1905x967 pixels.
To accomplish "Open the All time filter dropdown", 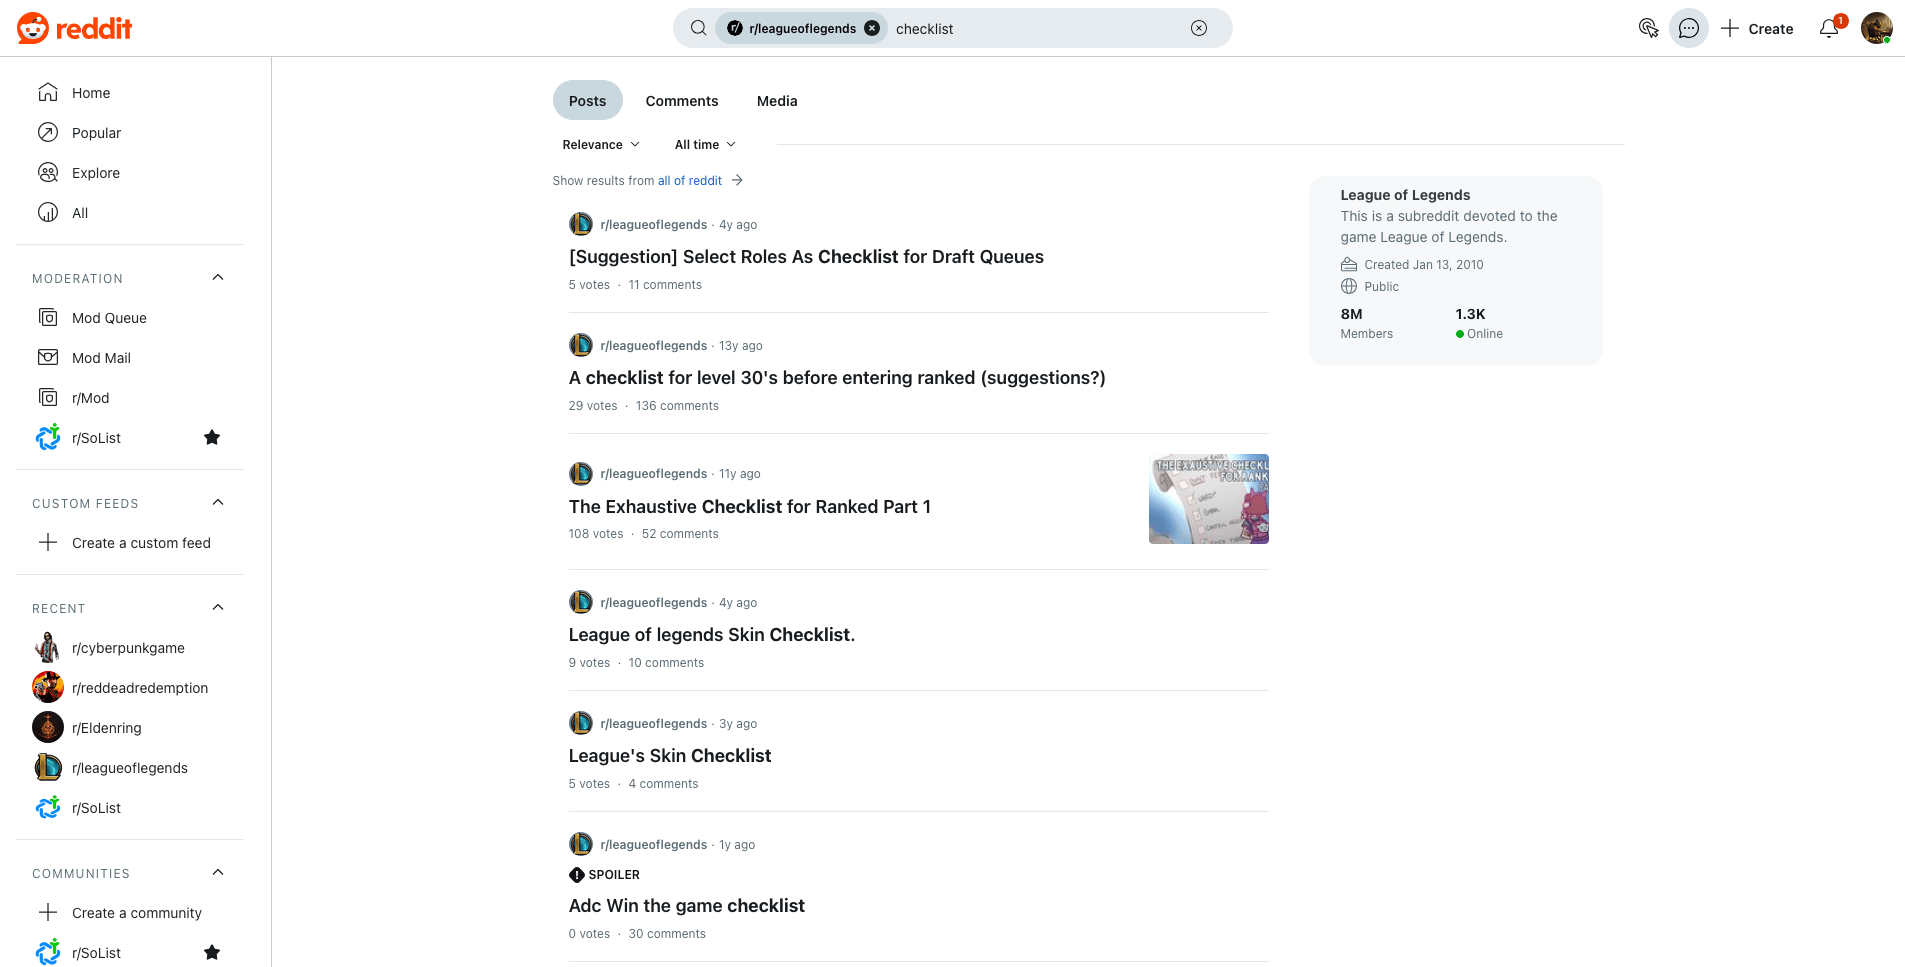I will 705,145.
